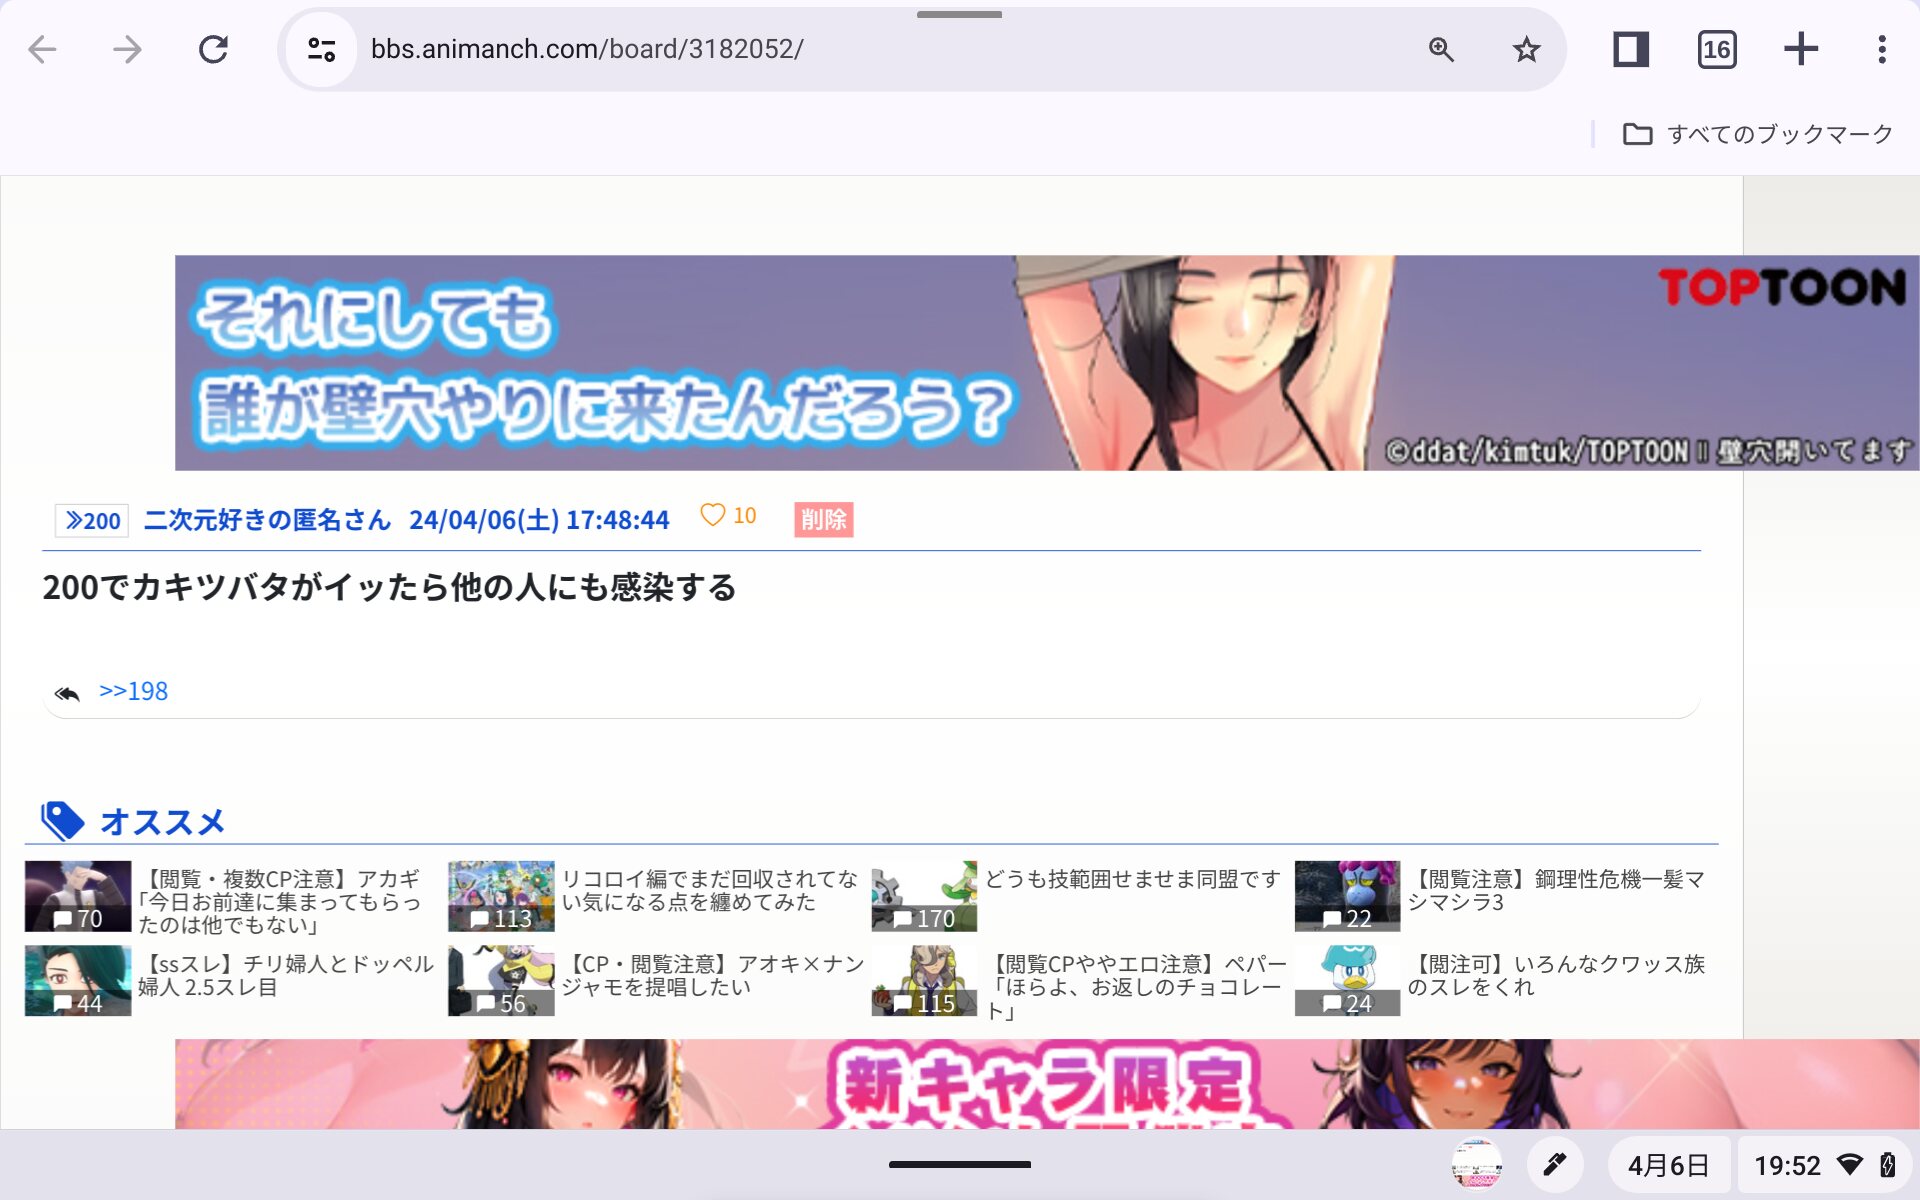This screenshot has width=1920, height=1200.
Task: Open a new tab with plus icon
Action: pyautogui.click(x=1800, y=49)
